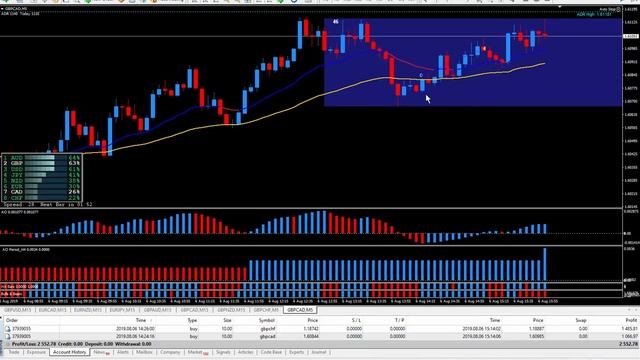Click the gbpcad symbol cell
Viewport: 640px width, 360px height.
point(268,336)
